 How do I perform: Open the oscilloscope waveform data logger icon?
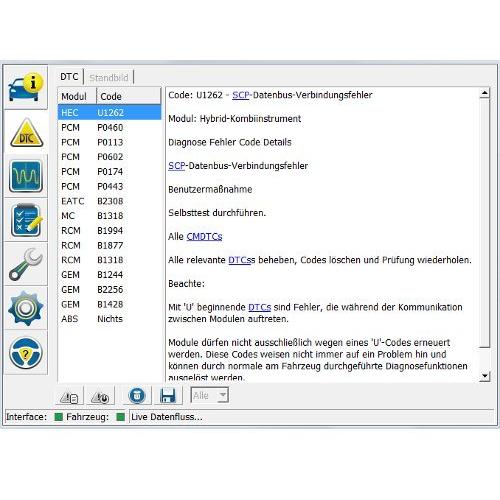point(26,176)
